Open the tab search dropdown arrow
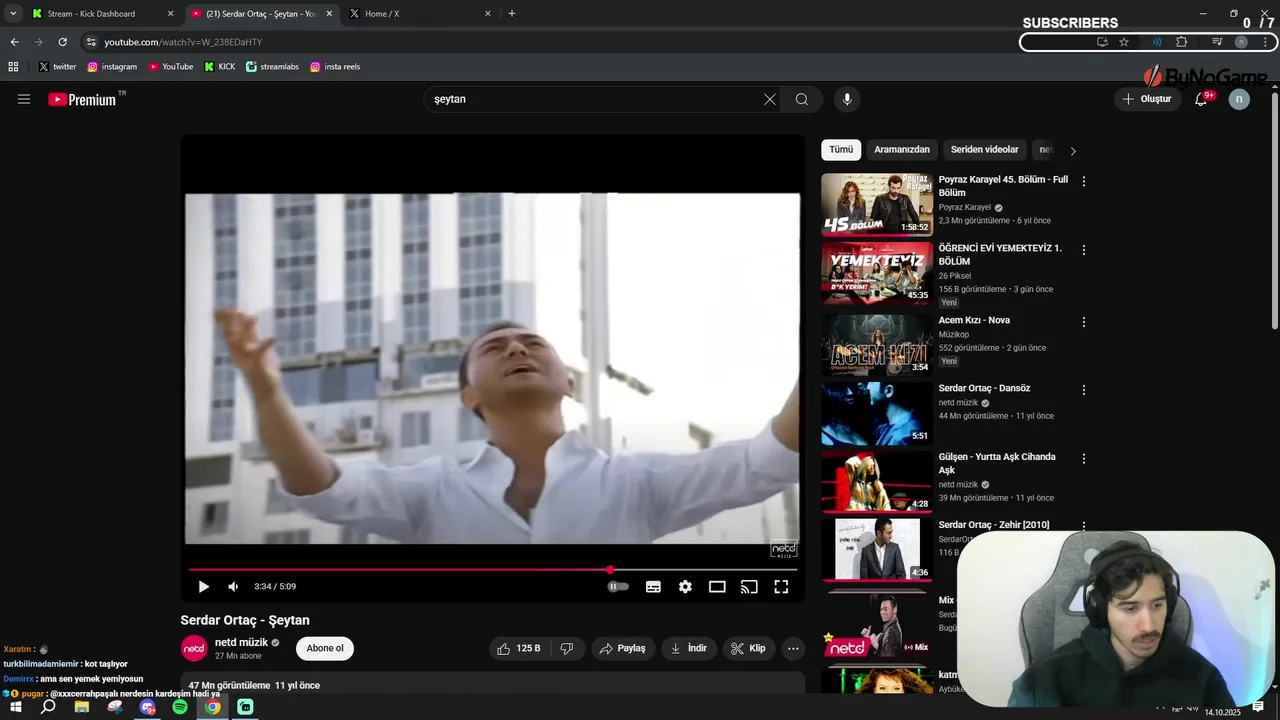This screenshot has width=1280, height=720. click(x=13, y=14)
